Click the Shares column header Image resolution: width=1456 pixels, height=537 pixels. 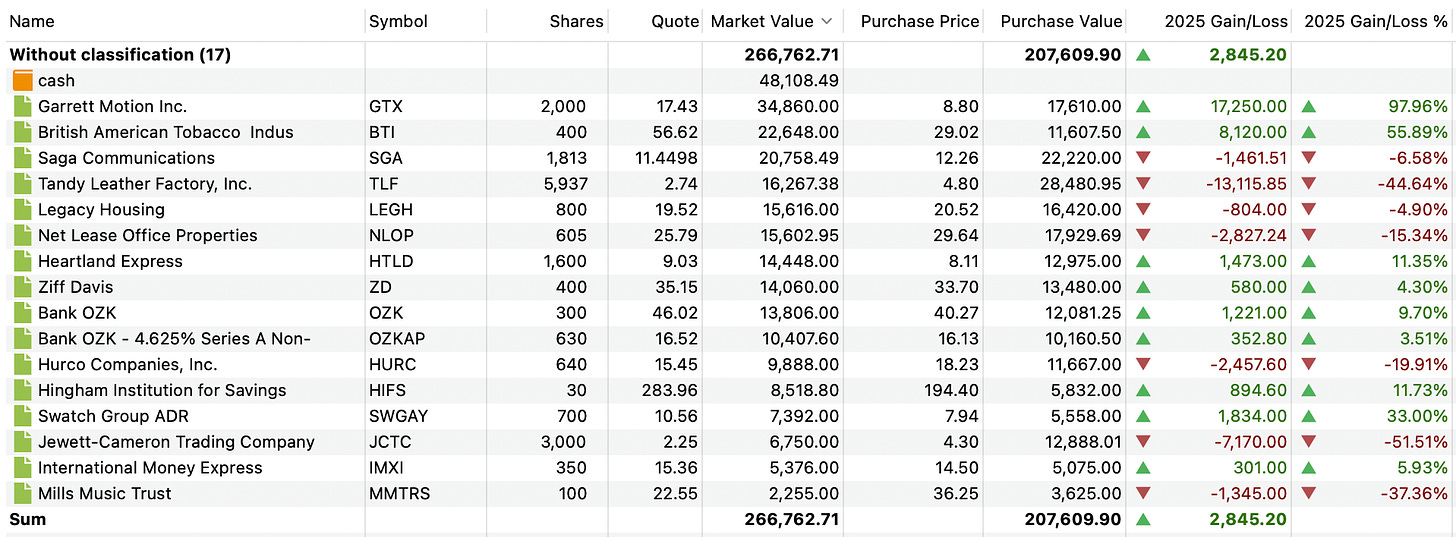[x=576, y=21]
